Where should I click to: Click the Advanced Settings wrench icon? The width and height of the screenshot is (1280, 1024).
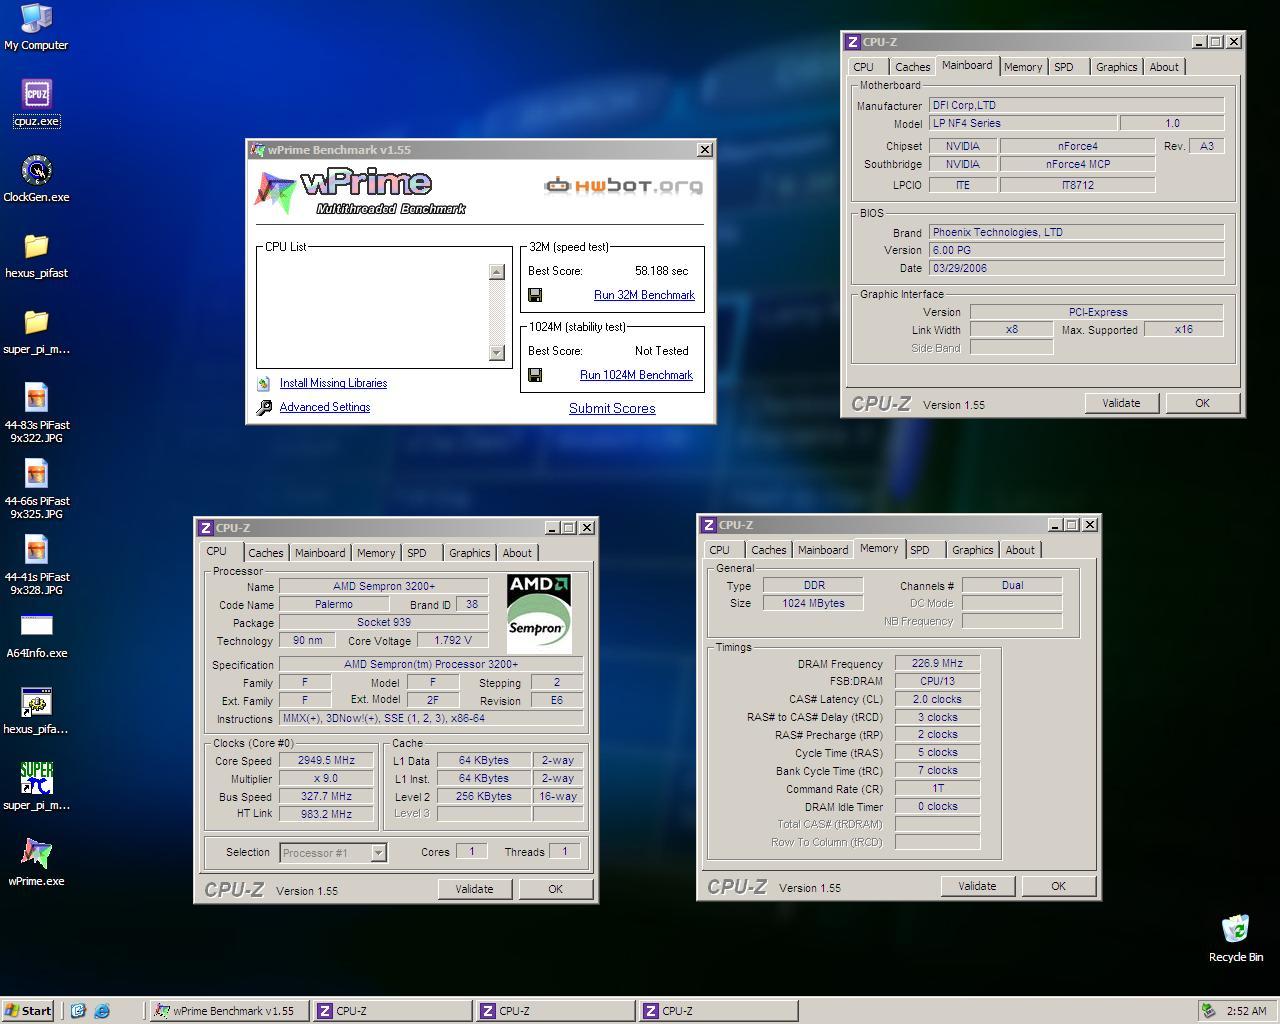point(264,407)
